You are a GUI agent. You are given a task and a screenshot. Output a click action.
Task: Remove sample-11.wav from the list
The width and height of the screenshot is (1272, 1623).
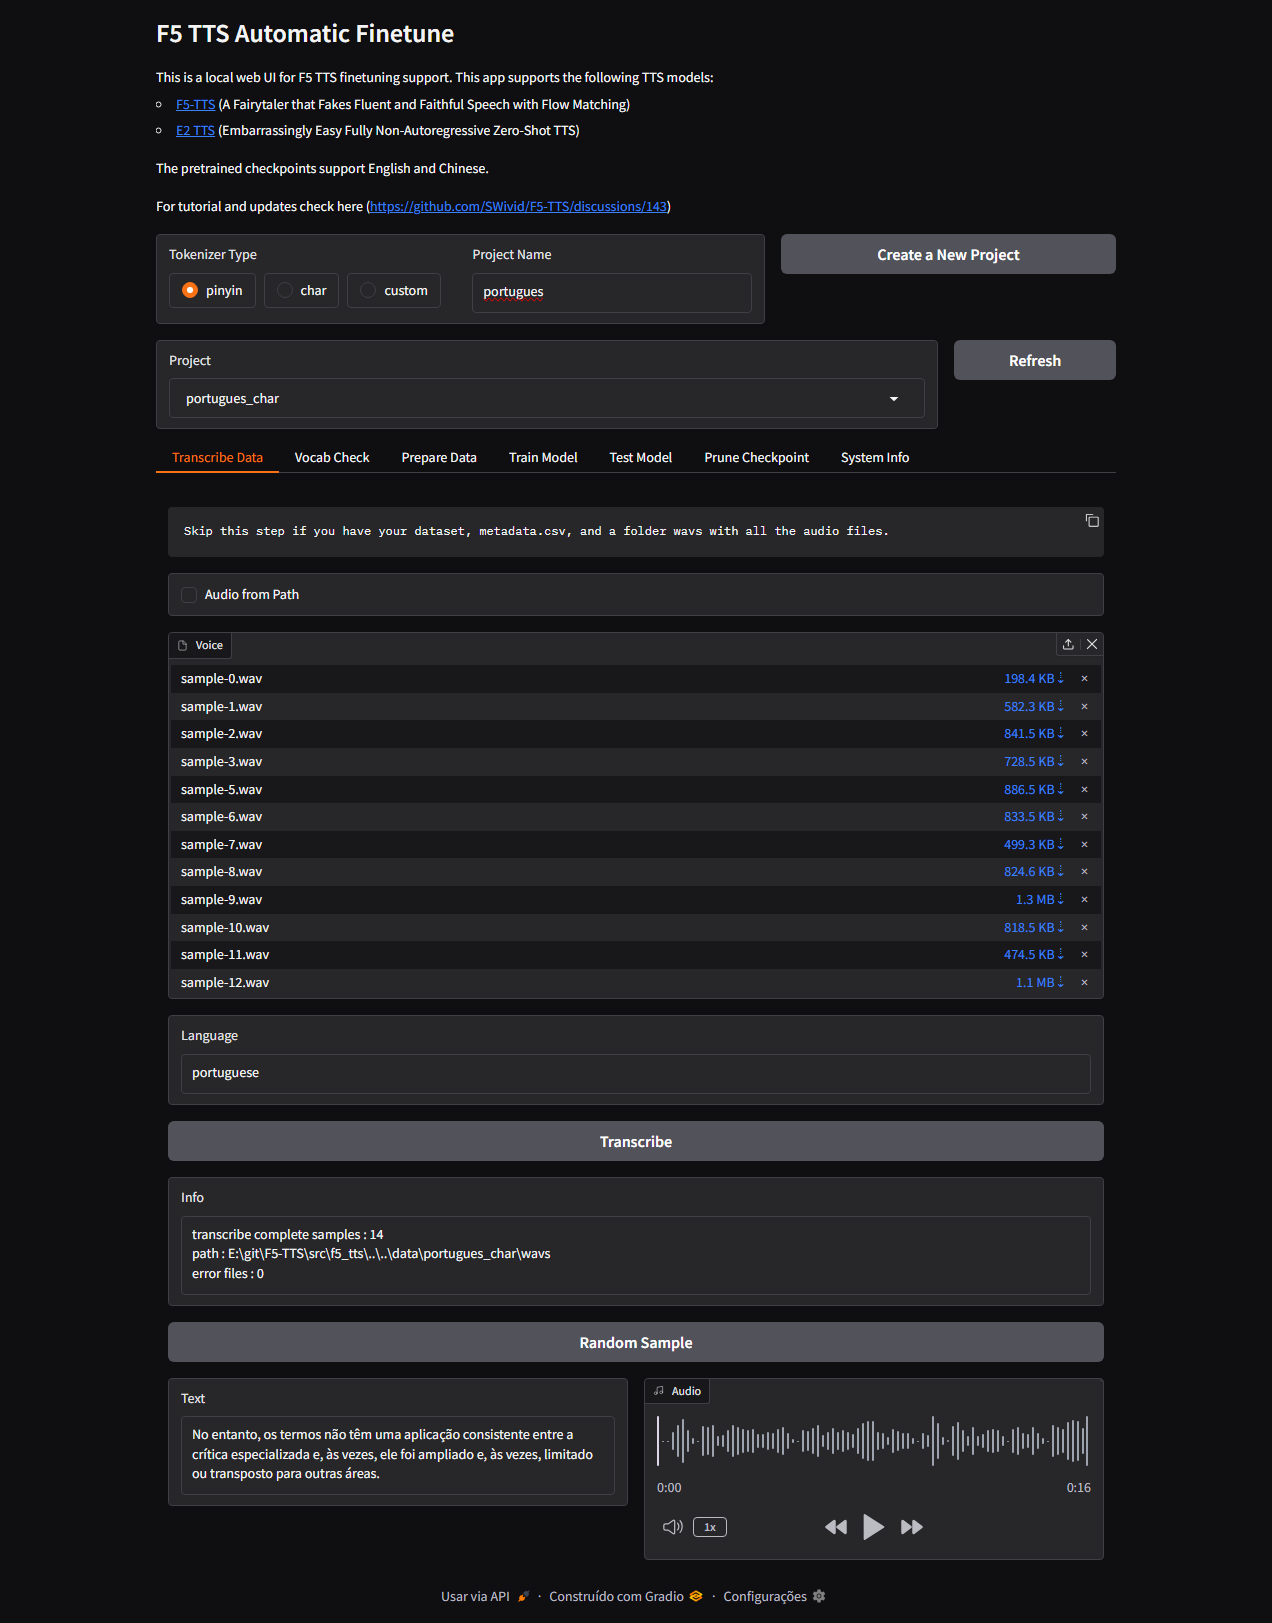(1084, 955)
